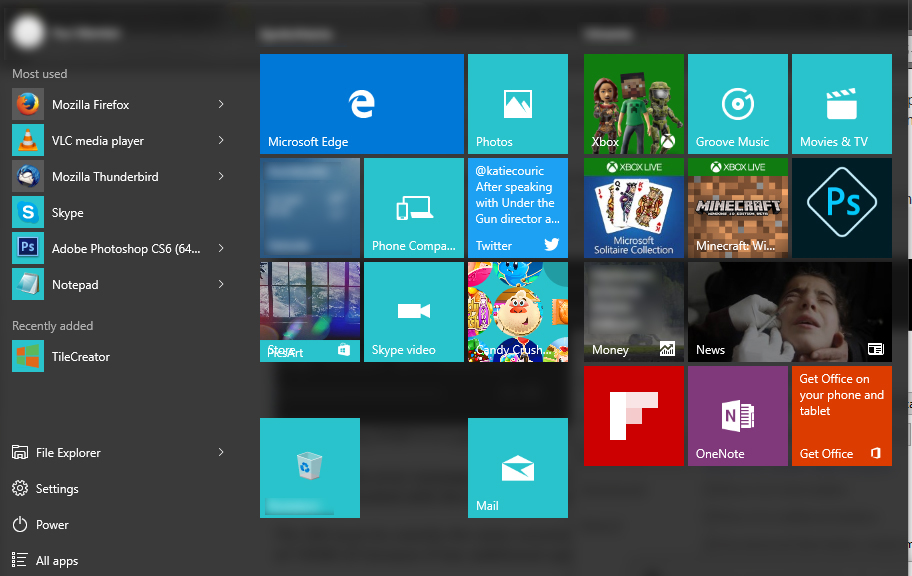The image size is (912, 576).
Task: Expand Adobe Photoshop CS6 jump list arrow
Action: click(x=221, y=248)
